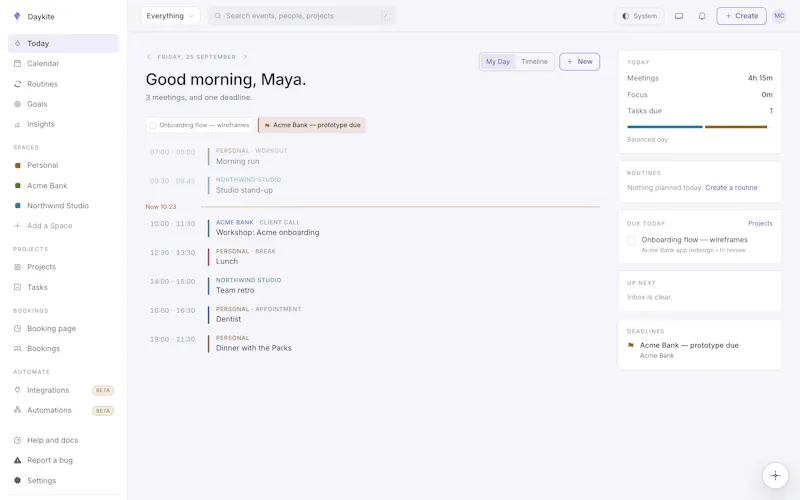The width and height of the screenshot is (800, 500).
Task: Open the Help and docs question icon
Action: pos(17,440)
